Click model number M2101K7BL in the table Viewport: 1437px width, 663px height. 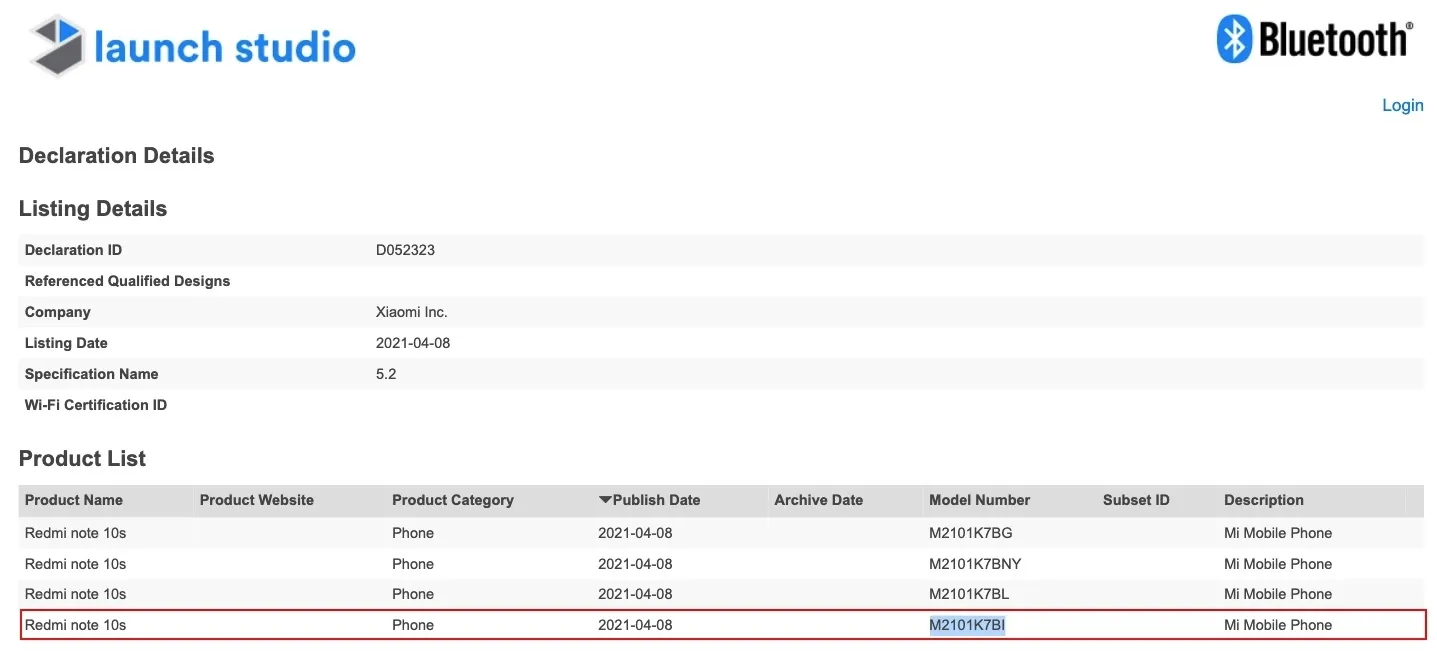click(969, 594)
